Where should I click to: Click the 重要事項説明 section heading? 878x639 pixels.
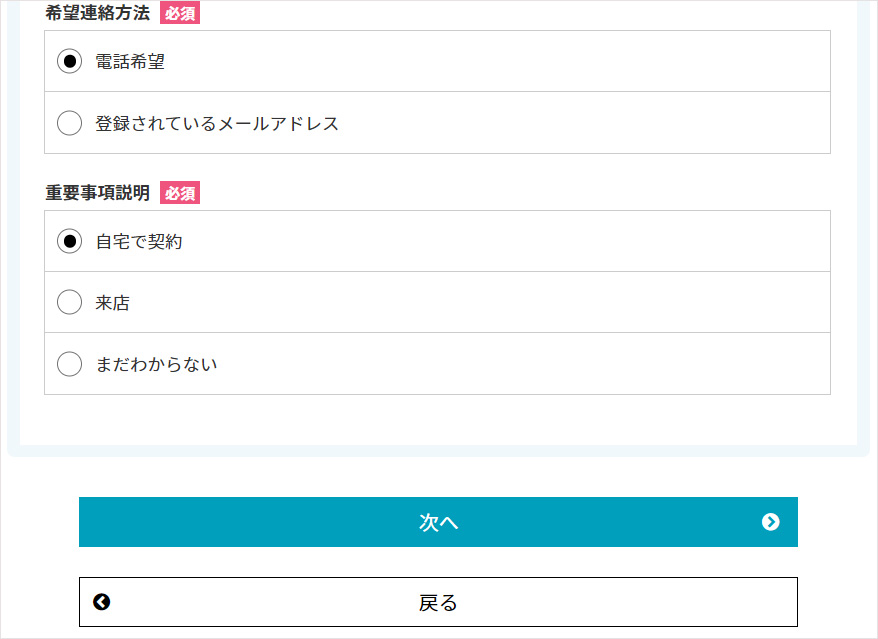click(97, 193)
